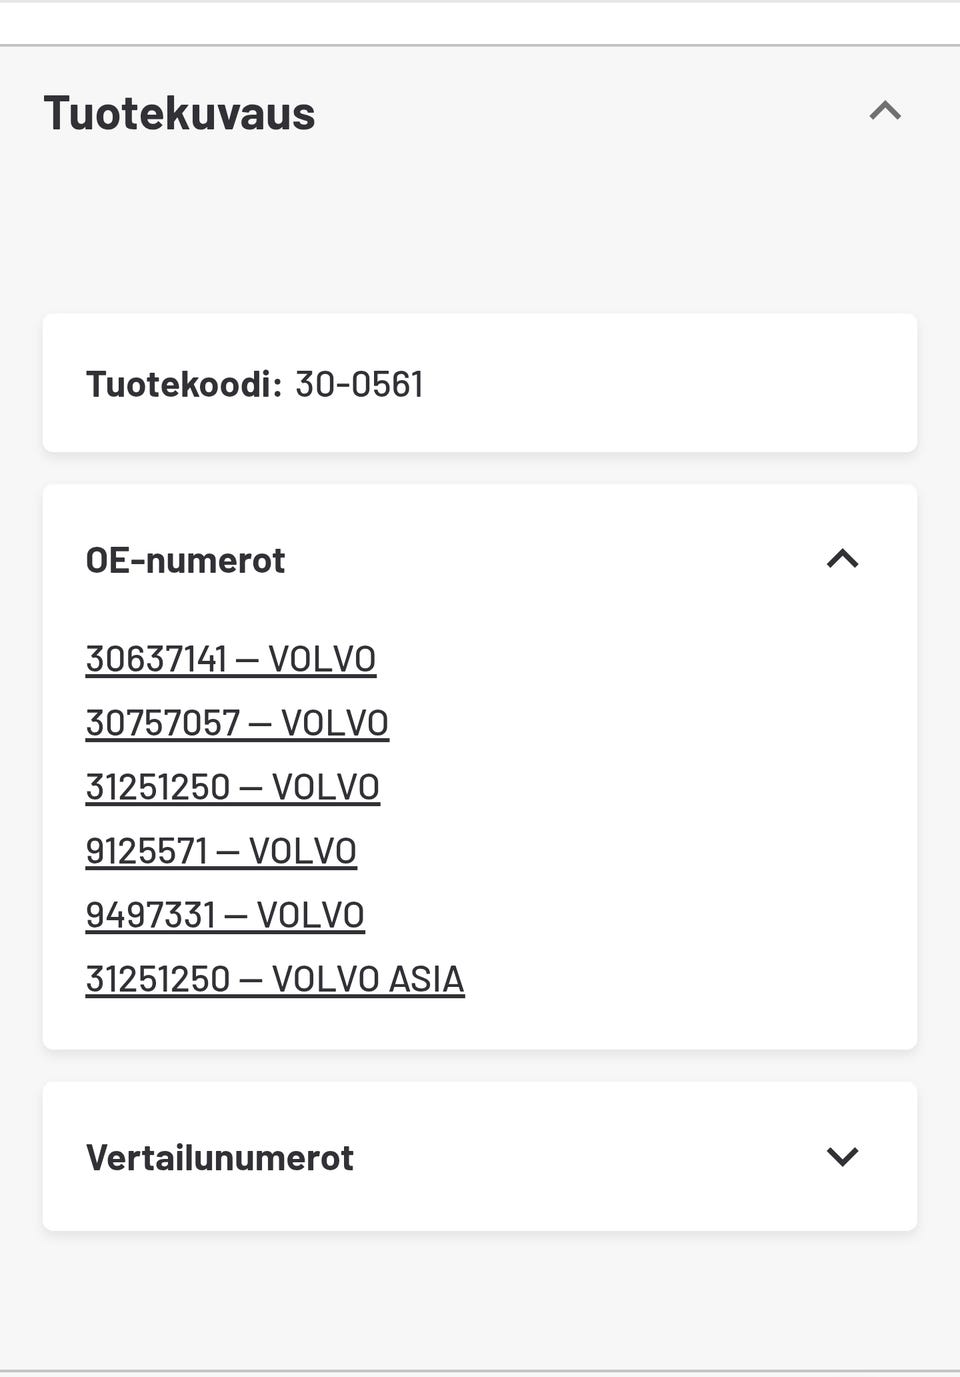Click the Tuotekuvaus heading title

tap(179, 113)
